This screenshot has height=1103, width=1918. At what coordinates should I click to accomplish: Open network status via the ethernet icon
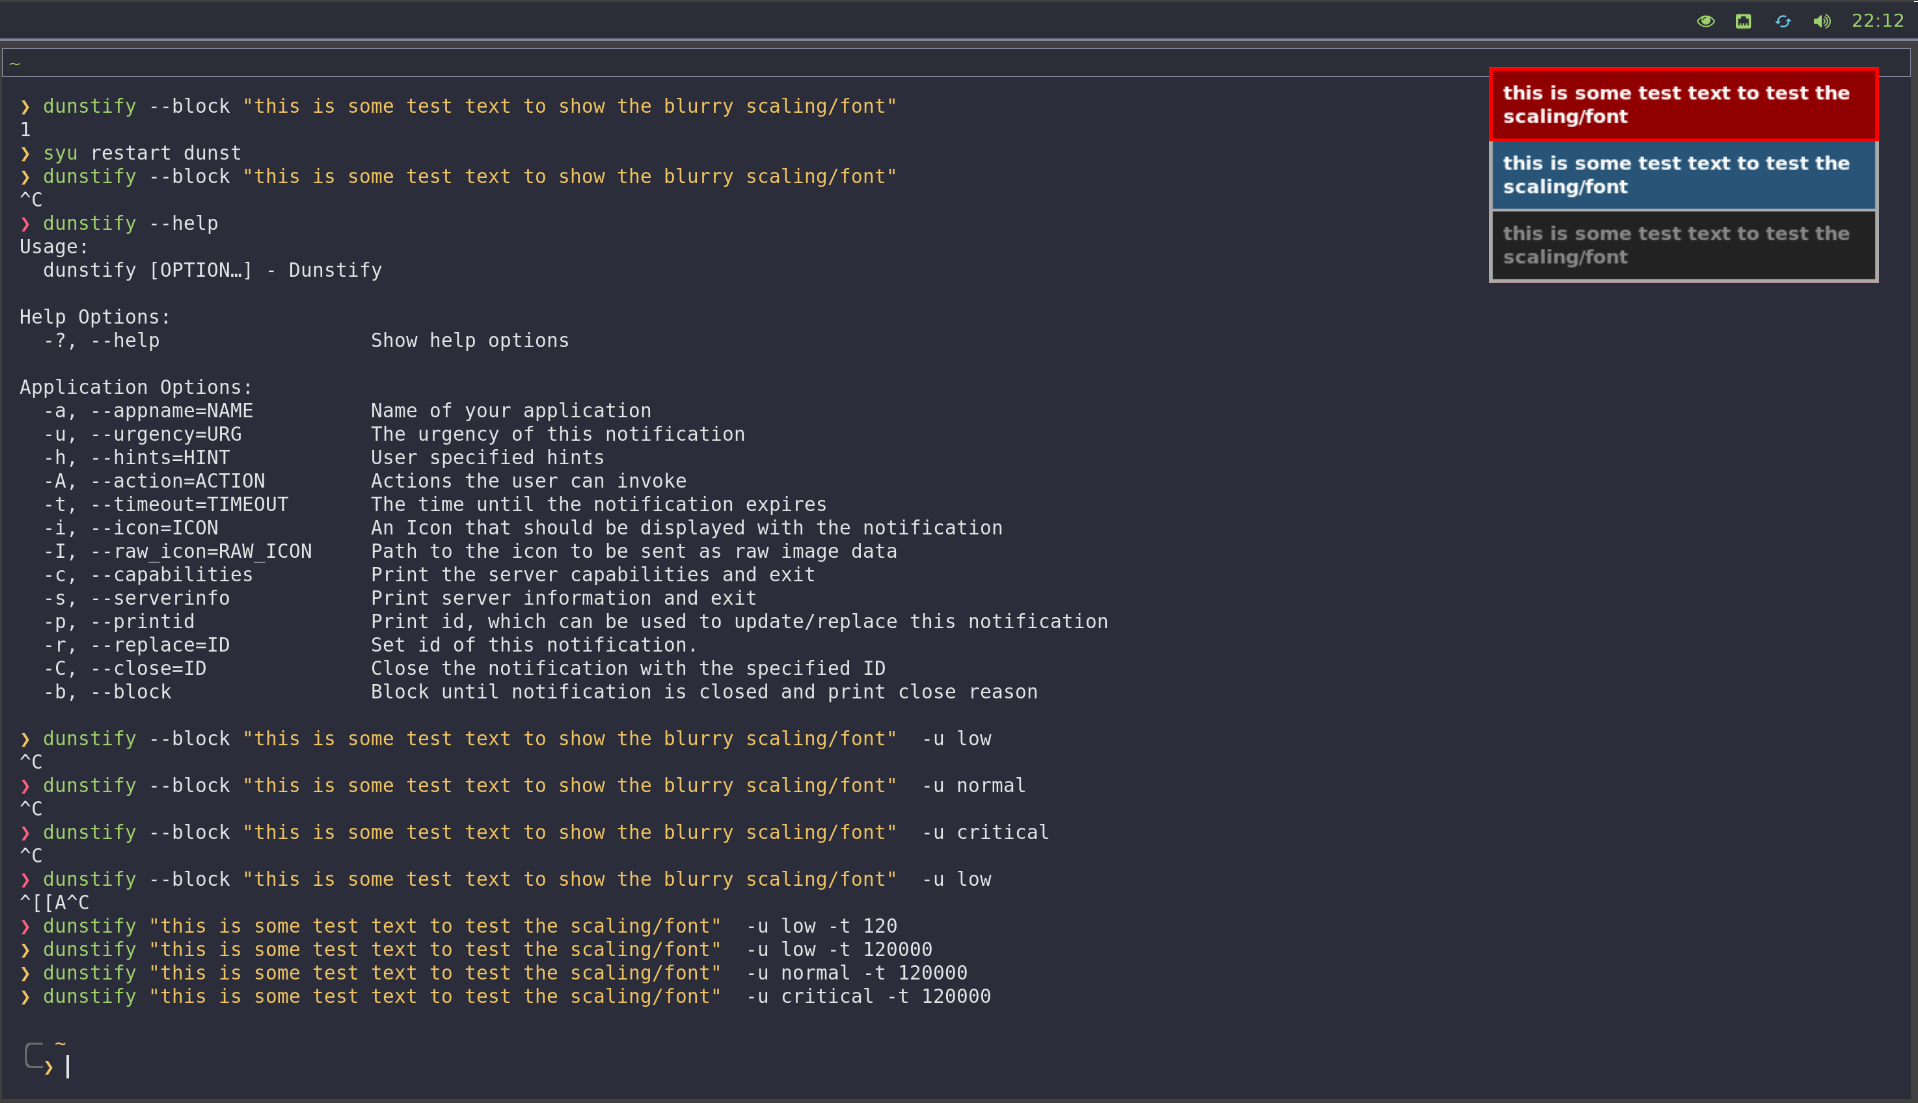tap(1743, 20)
